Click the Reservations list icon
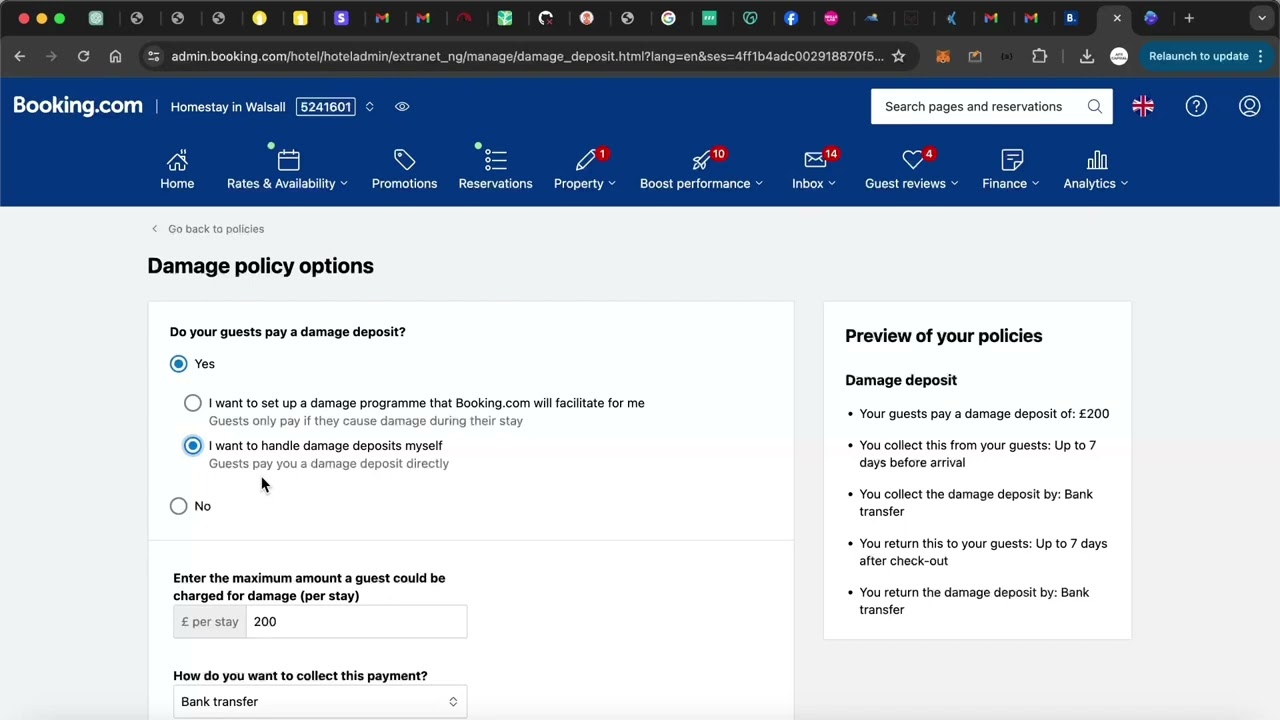This screenshot has height=720, width=1280. pyautogui.click(x=495, y=160)
